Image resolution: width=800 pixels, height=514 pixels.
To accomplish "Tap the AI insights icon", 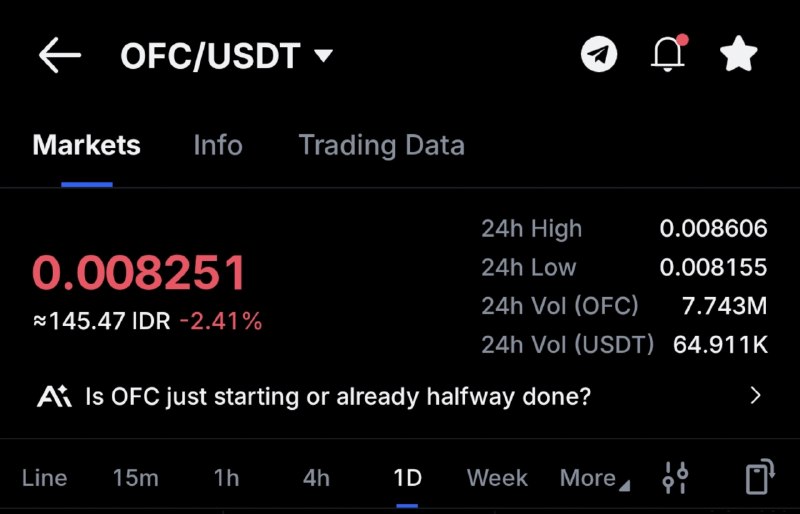I will 54,396.
